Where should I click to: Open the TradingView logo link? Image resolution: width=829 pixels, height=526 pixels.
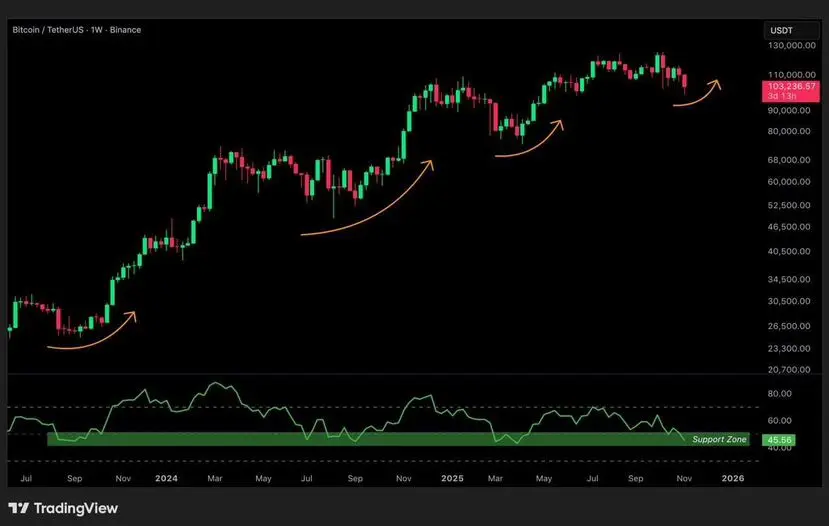(63, 509)
